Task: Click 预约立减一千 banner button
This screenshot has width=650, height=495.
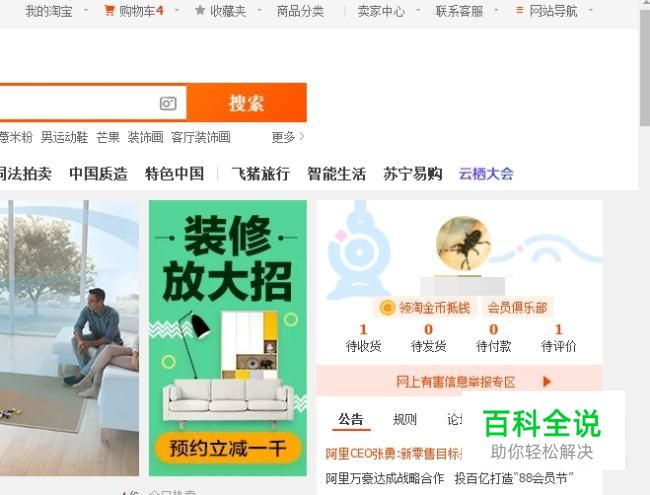Action: pyautogui.click(x=228, y=448)
